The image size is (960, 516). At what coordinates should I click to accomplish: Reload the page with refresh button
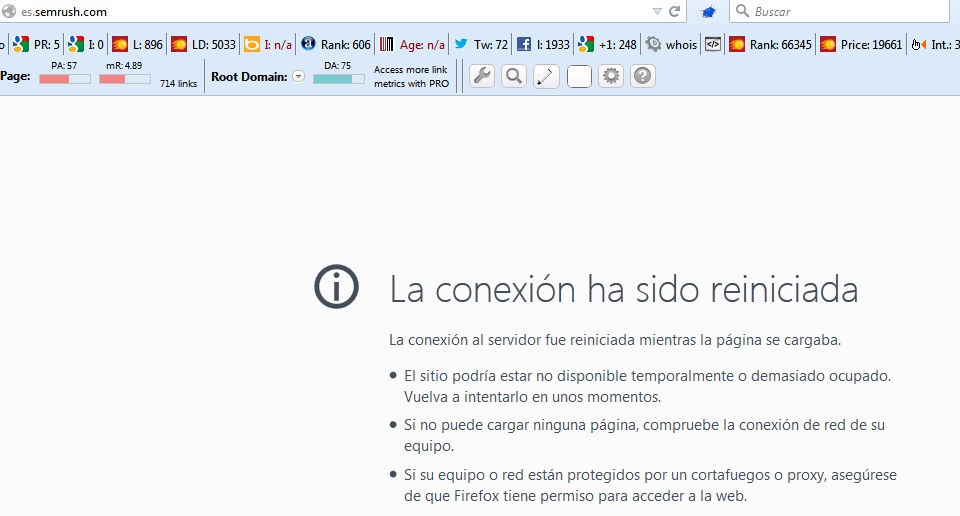pyautogui.click(x=675, y=12)
